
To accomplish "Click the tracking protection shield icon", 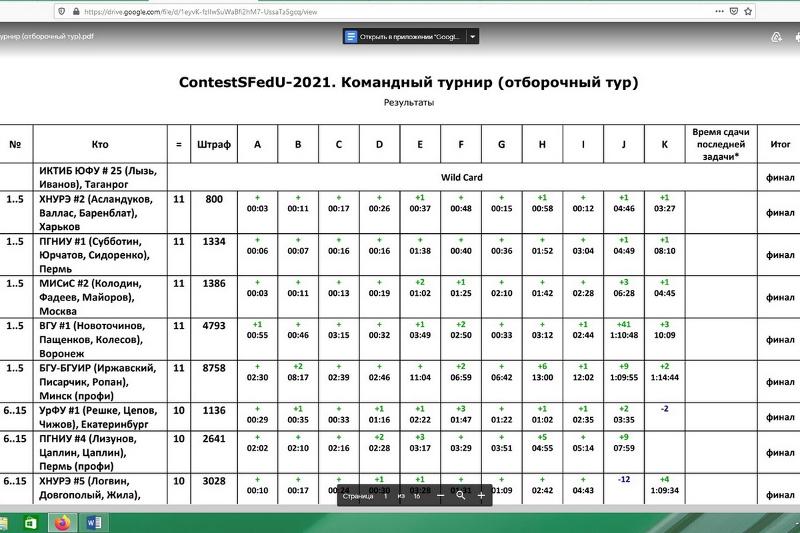I will click(x=62, y=12).
